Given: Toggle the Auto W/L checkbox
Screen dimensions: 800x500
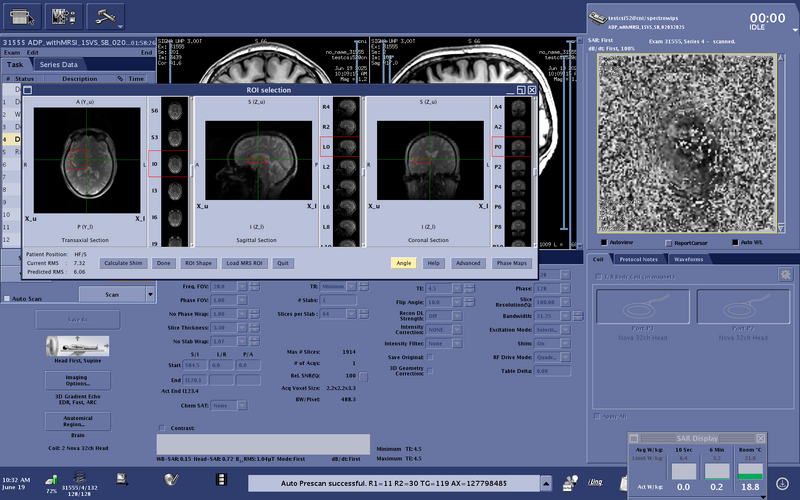Looking at the screenshot, I should click(x=735, y=242).
